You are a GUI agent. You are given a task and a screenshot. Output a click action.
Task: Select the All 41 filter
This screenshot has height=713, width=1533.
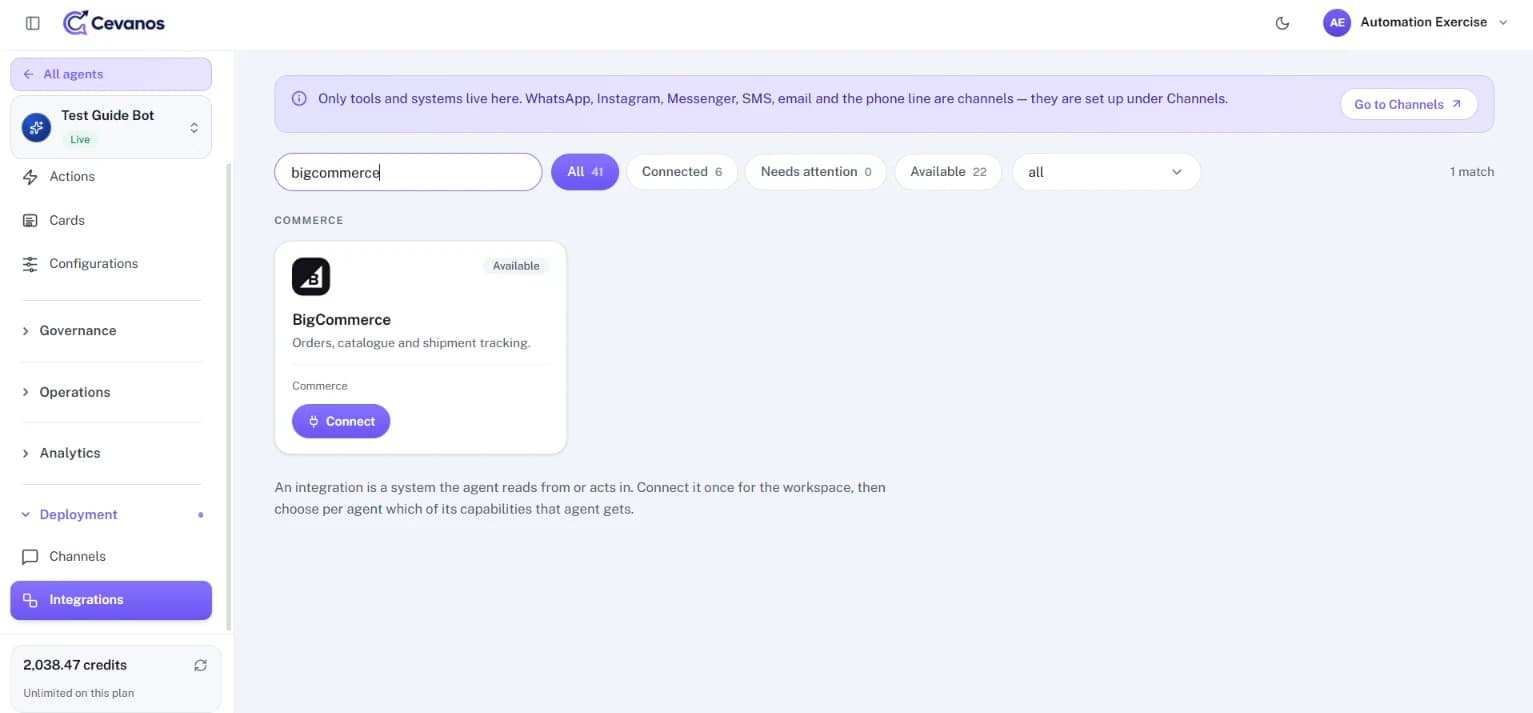(x=585, y=172)
